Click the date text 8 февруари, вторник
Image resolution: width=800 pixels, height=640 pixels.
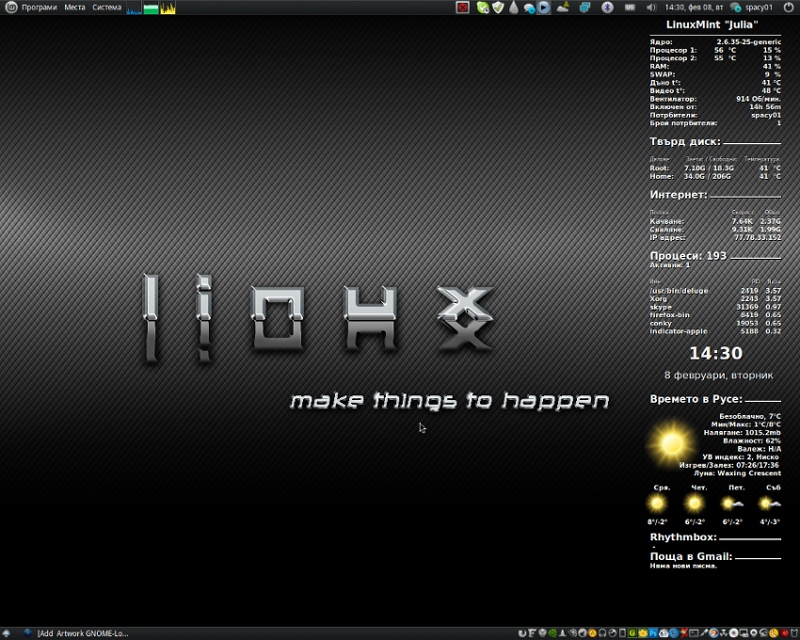[718, 375]
